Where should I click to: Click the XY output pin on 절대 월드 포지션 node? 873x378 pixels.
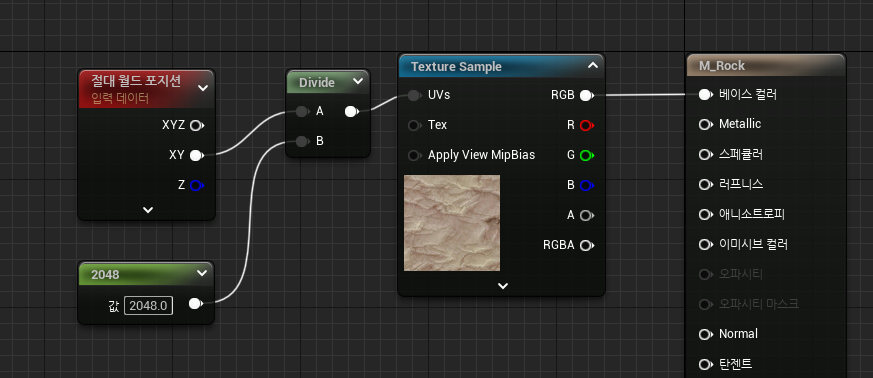(196, 155)
